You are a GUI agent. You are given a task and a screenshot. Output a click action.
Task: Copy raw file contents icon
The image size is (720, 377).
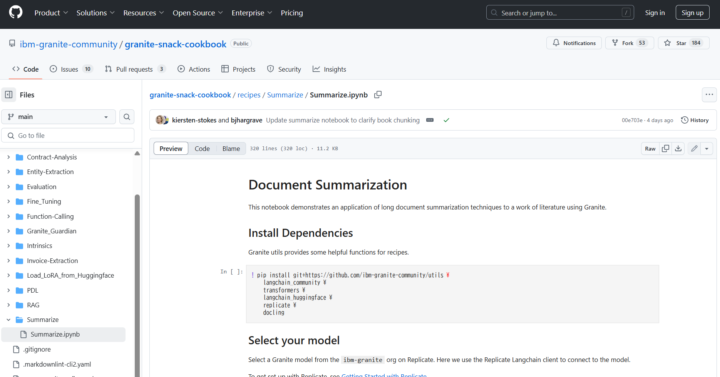665,148
